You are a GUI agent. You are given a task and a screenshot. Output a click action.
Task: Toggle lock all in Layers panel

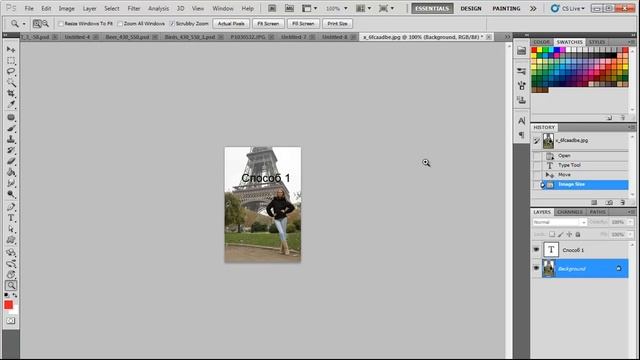tap(578, 234)
